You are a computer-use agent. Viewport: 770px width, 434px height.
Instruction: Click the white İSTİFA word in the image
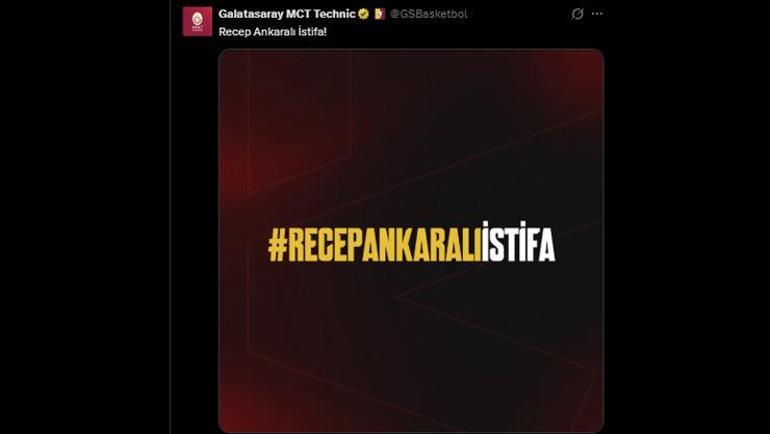point(519,242)
